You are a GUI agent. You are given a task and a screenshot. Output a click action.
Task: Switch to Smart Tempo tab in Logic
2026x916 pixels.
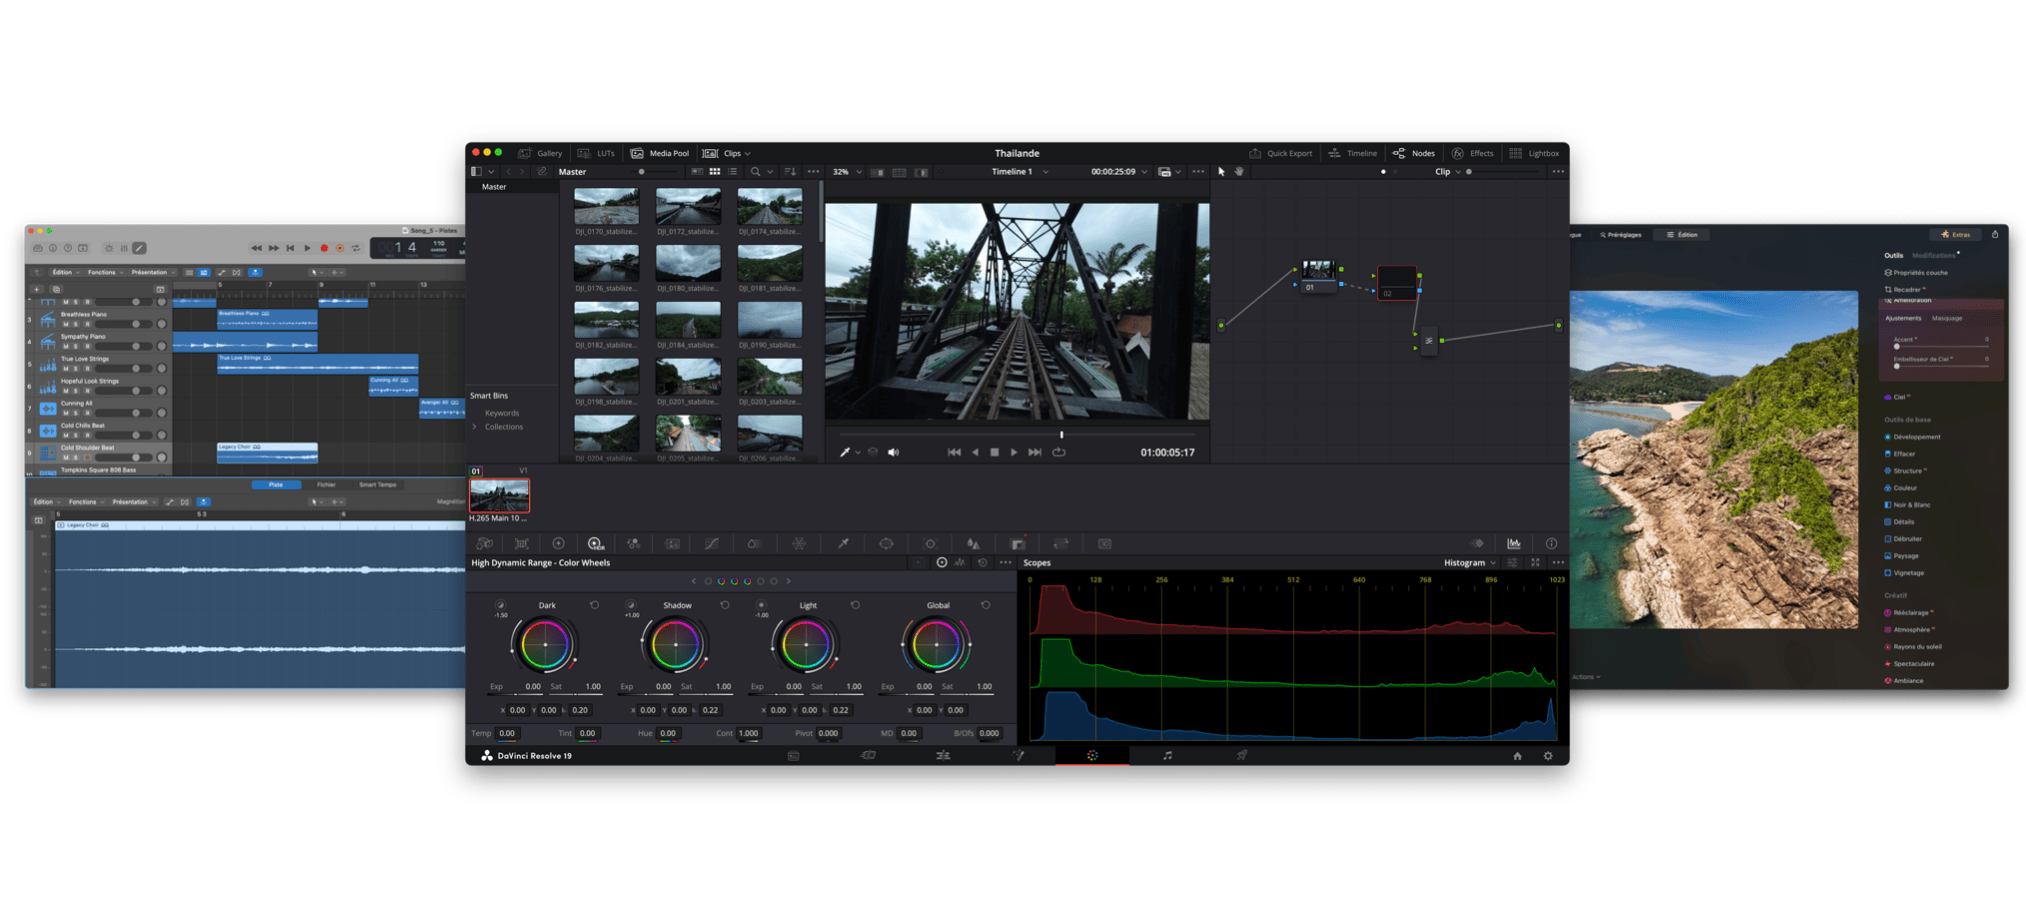coord(377,485)
